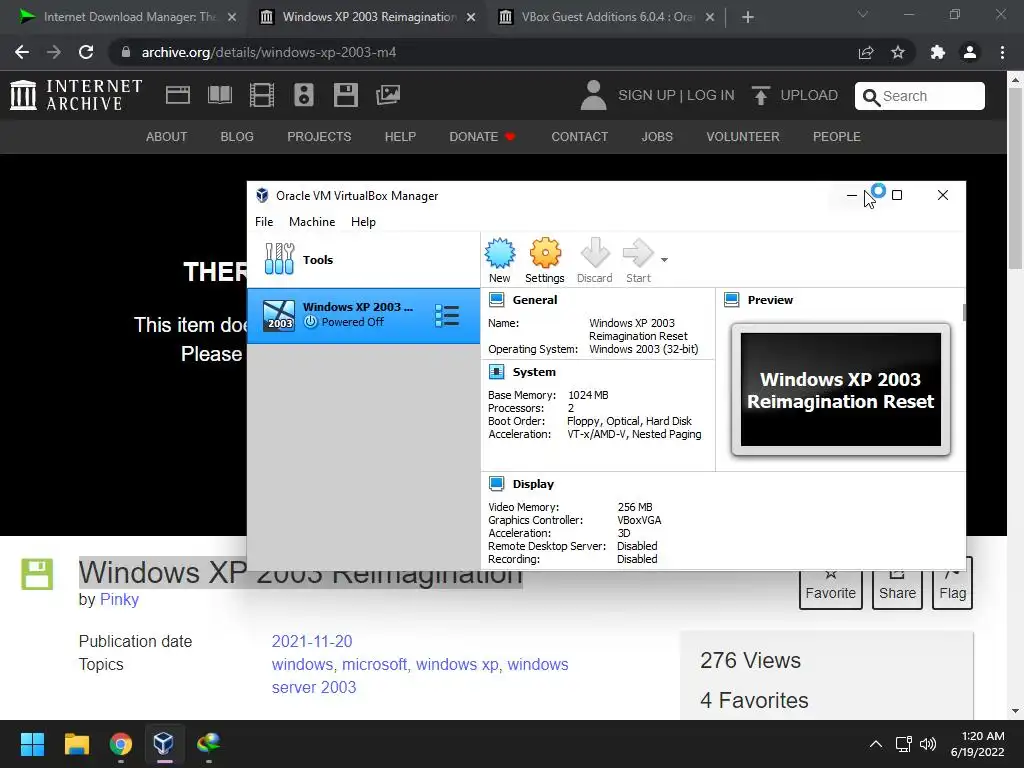
Task: Click the Display section header
Action: [x=533, y=484]
